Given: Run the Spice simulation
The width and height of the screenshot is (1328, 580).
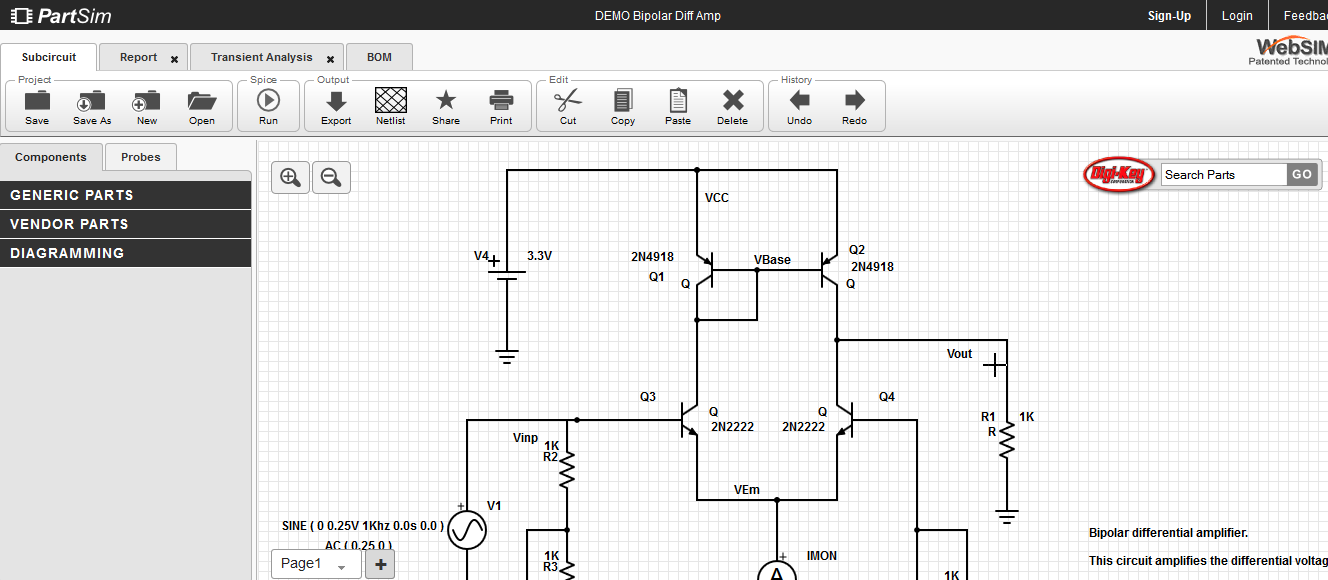Looking at the screenshot, I should pos(268,105).
